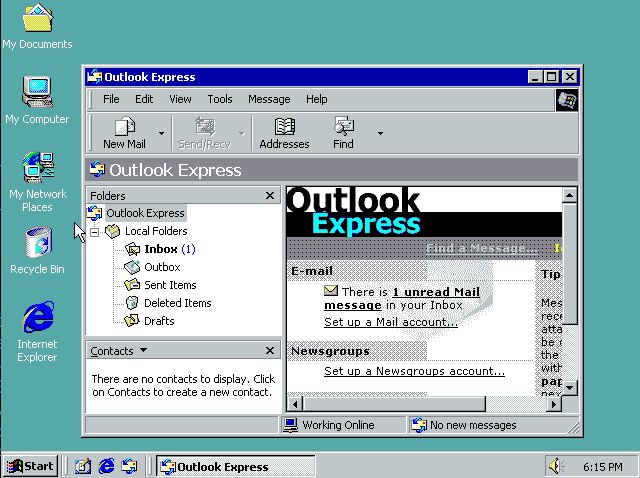Open the Tools menu
The width and height of the screenshot is (640, 478).
tap(220, 99)
